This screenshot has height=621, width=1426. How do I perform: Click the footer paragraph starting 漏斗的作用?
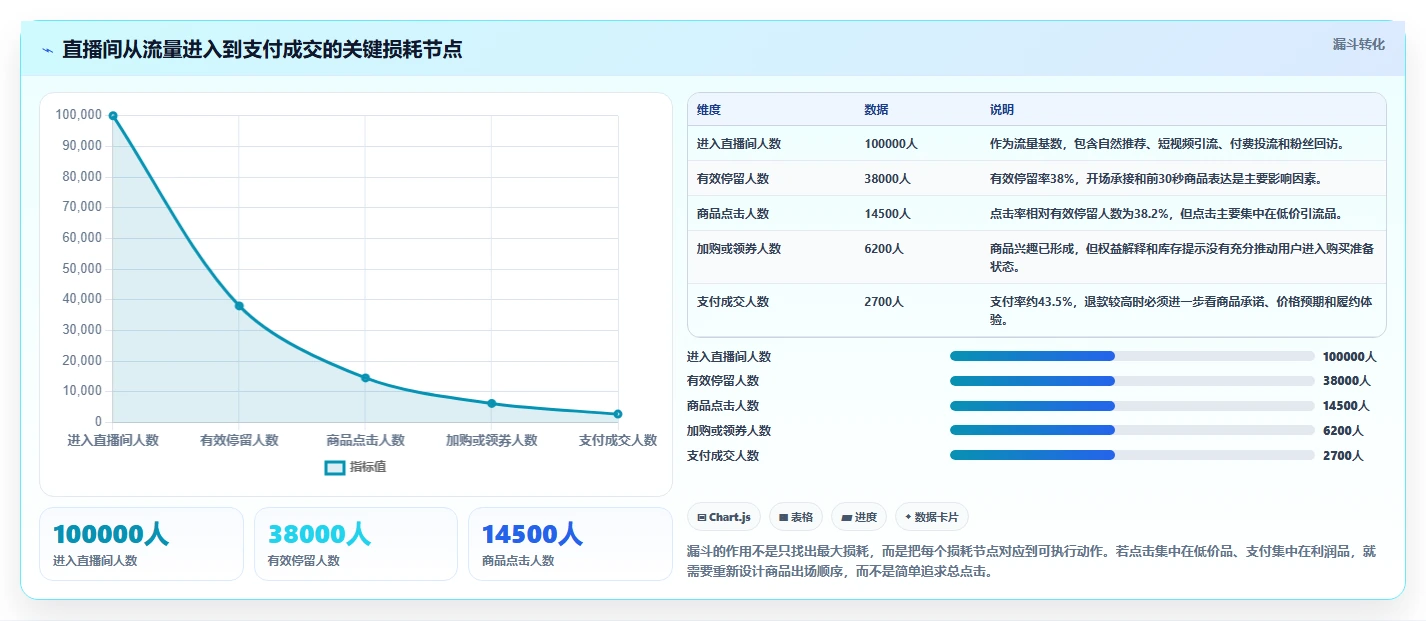[x=1032, y=562]
